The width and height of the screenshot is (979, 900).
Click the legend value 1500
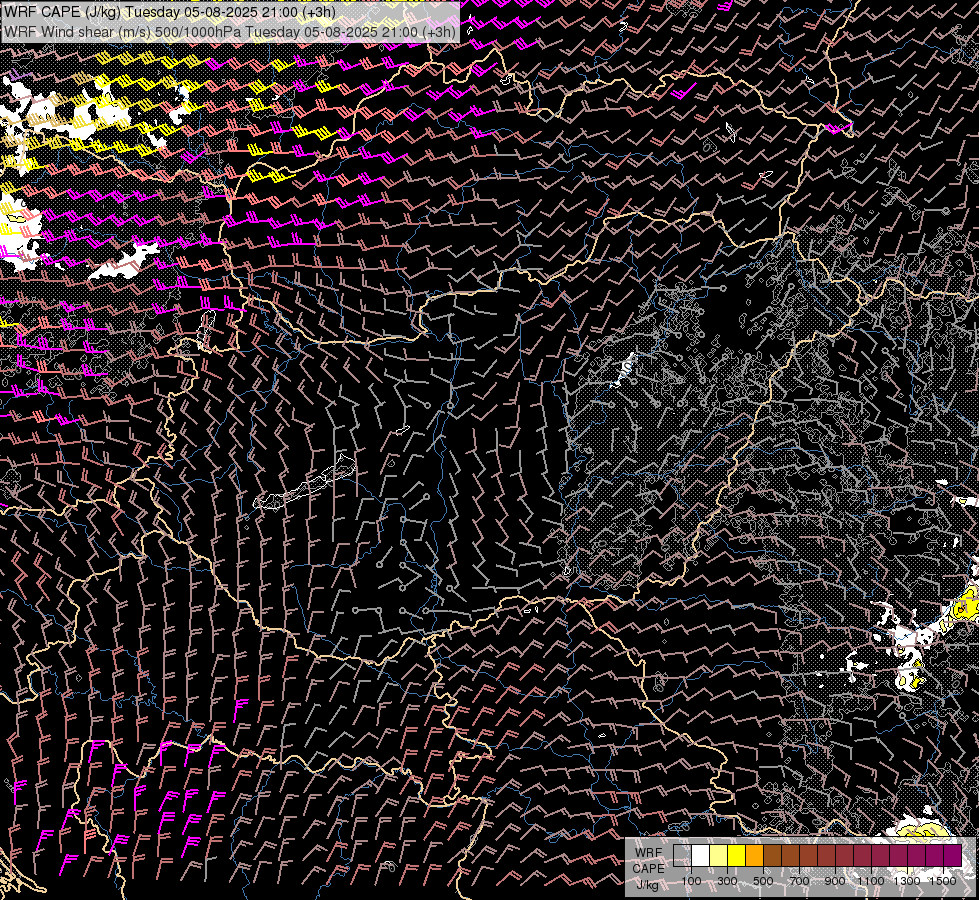point(943,881)
